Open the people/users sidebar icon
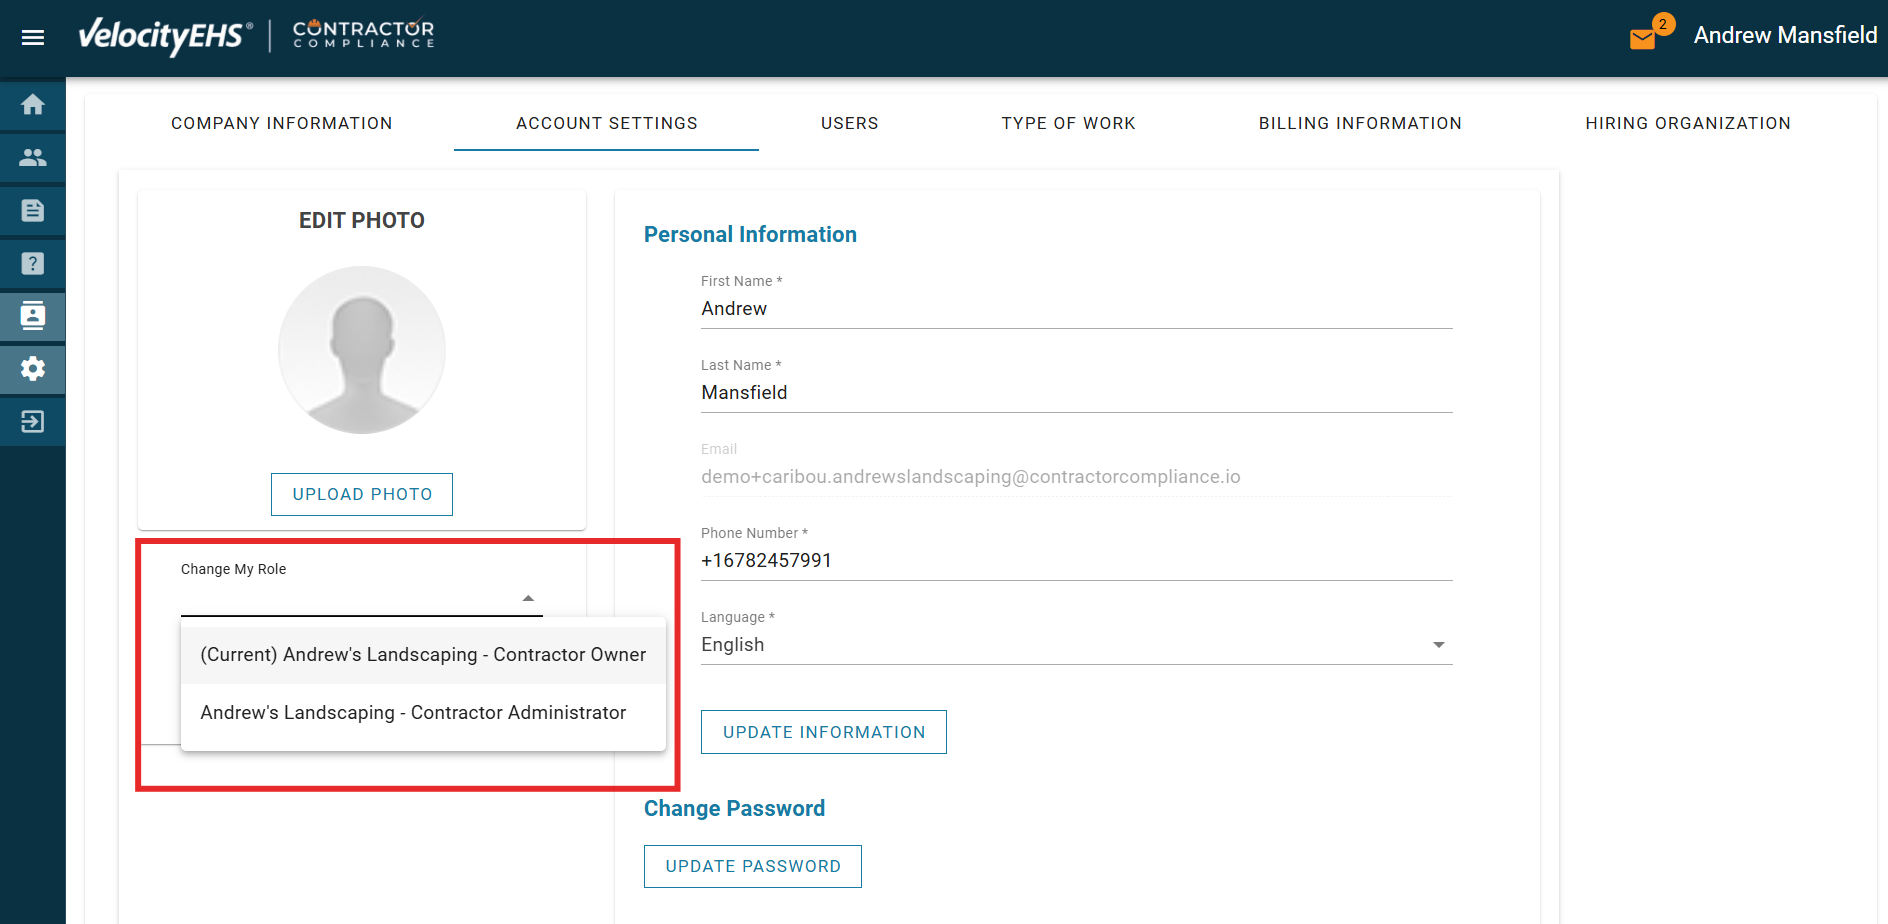Viewport: 1888px width, 924px height. [33, 158]
